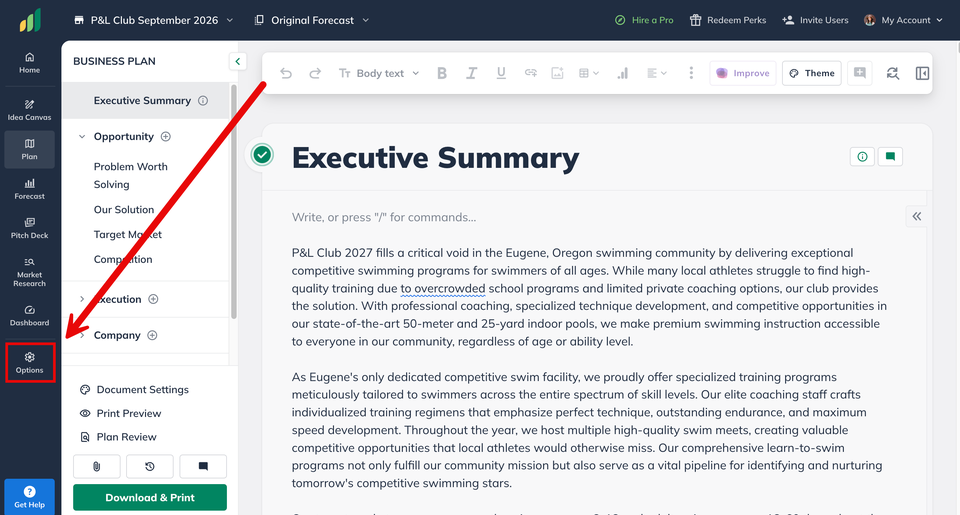The height and width of the screenshot is (515, 960).
Task: Click the LivePlan logo icon
Action: [x=30, y=20]
